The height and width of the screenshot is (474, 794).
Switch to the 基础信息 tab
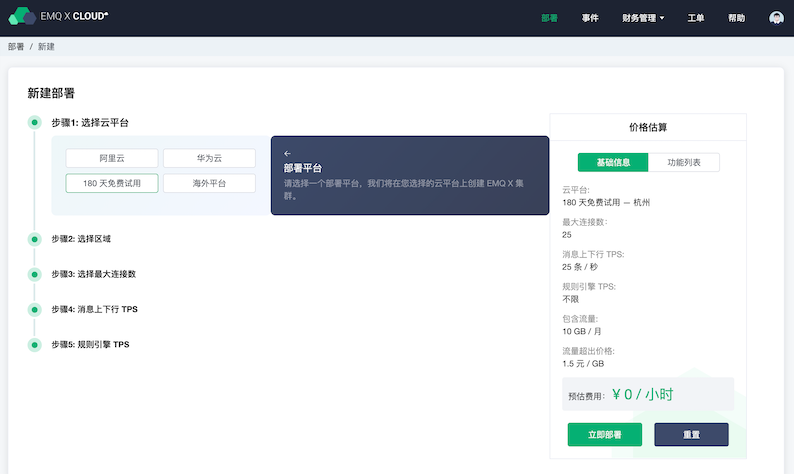[x=613, y=163]
